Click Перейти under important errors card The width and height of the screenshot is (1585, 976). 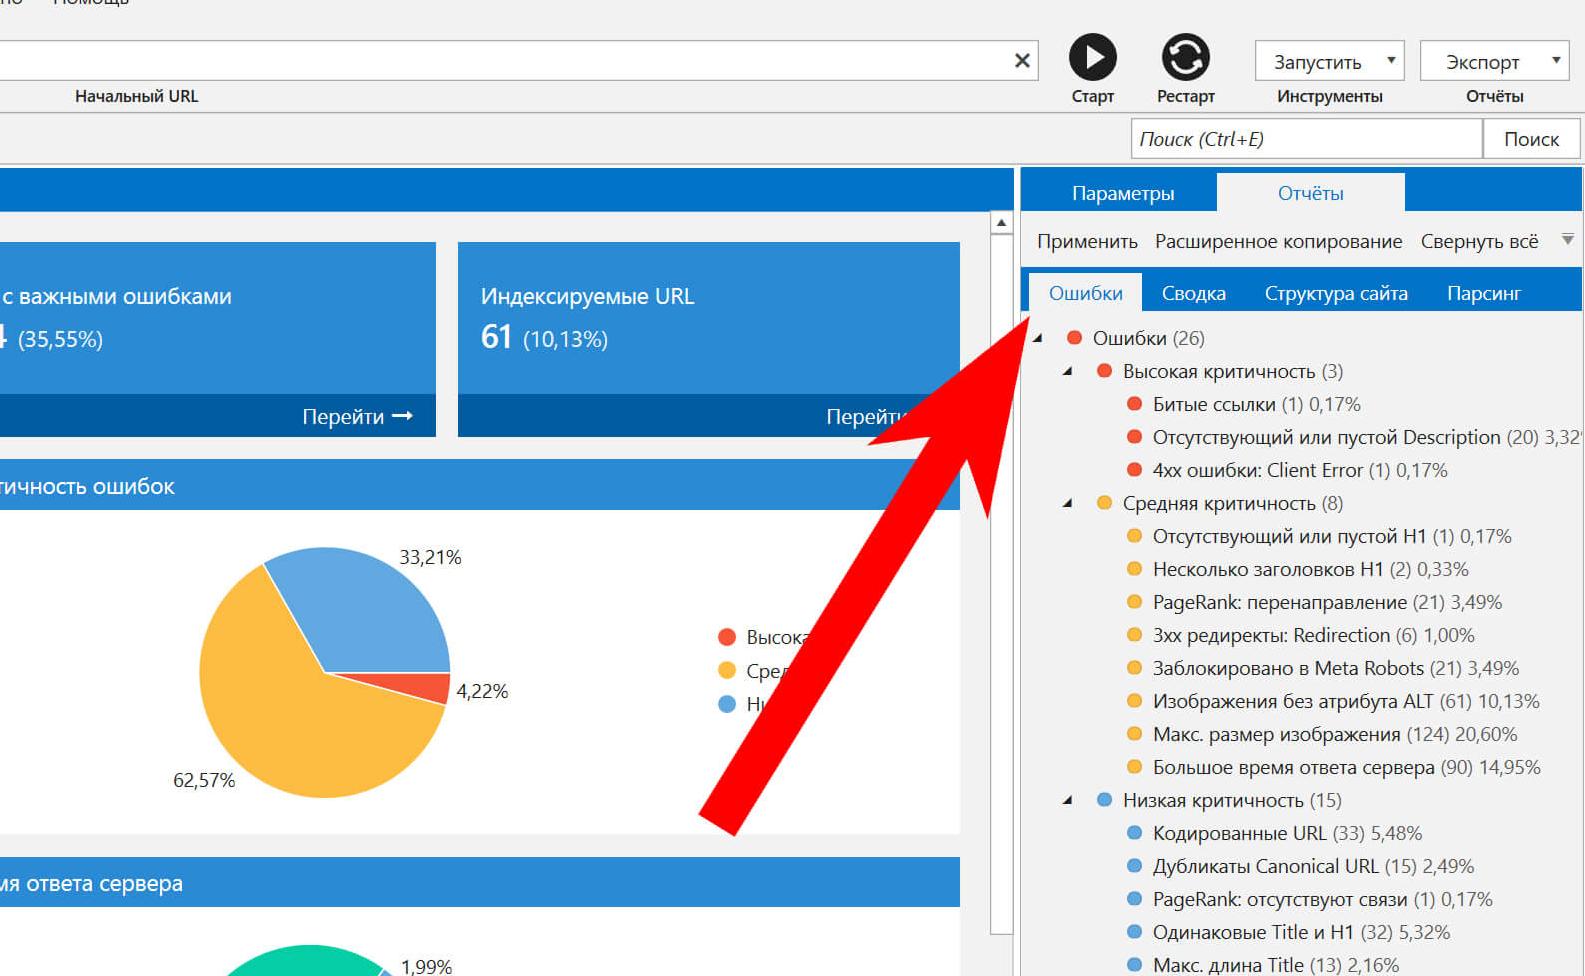[x=357, y=416]
